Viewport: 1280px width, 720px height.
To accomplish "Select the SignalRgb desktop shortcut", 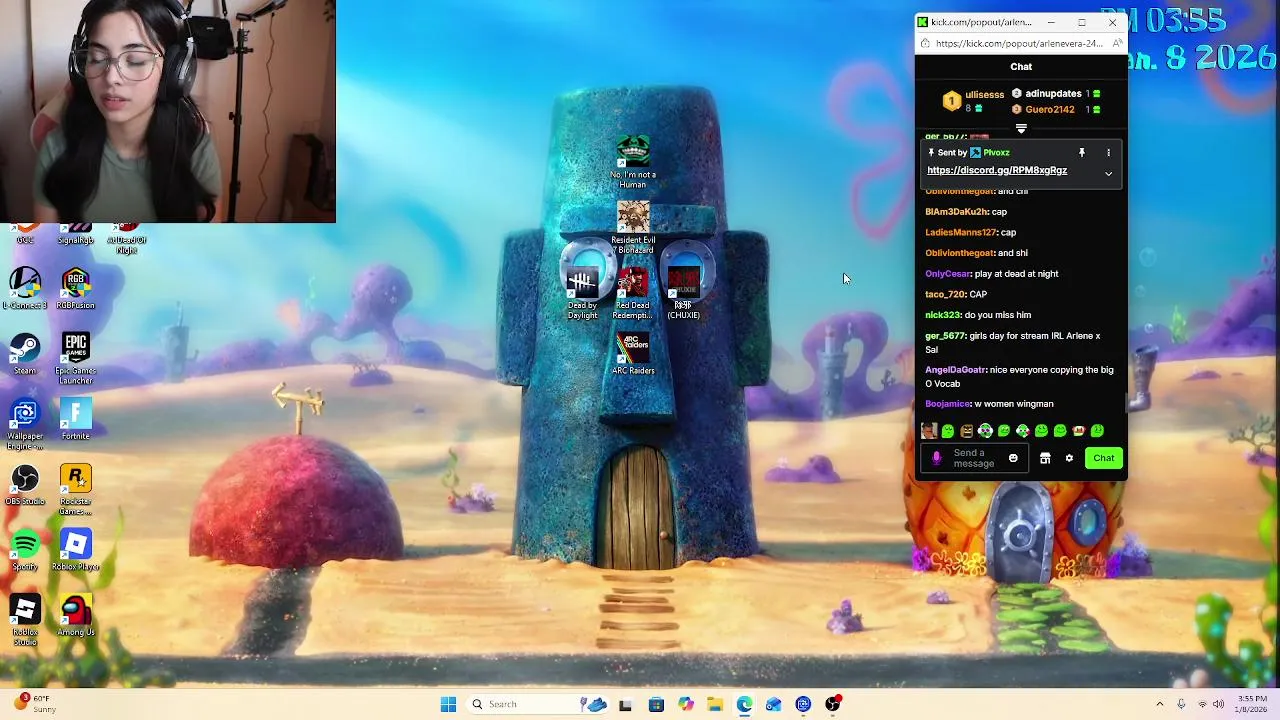I will coord(76,234).
